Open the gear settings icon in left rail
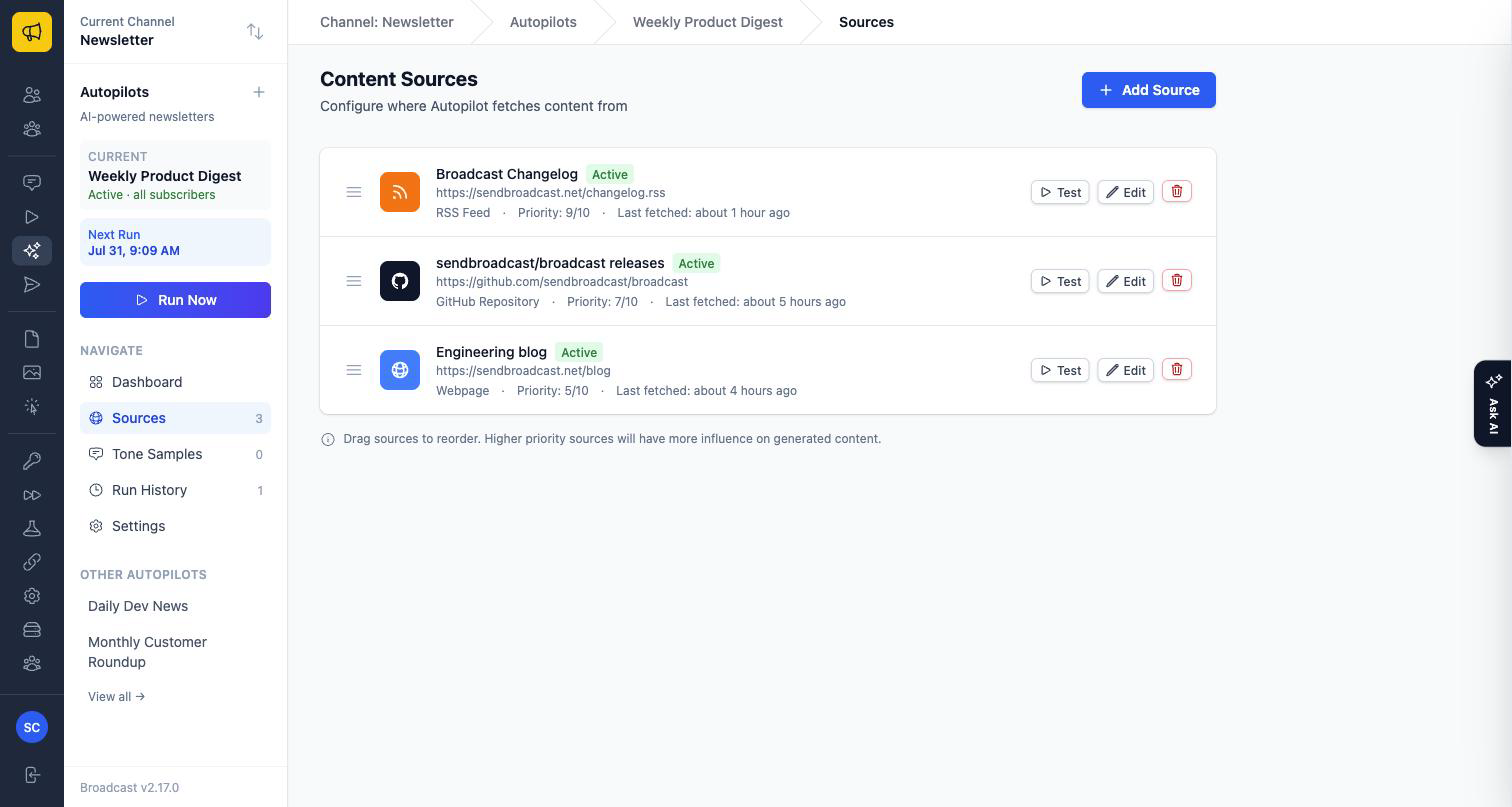 tap(32, 596)
